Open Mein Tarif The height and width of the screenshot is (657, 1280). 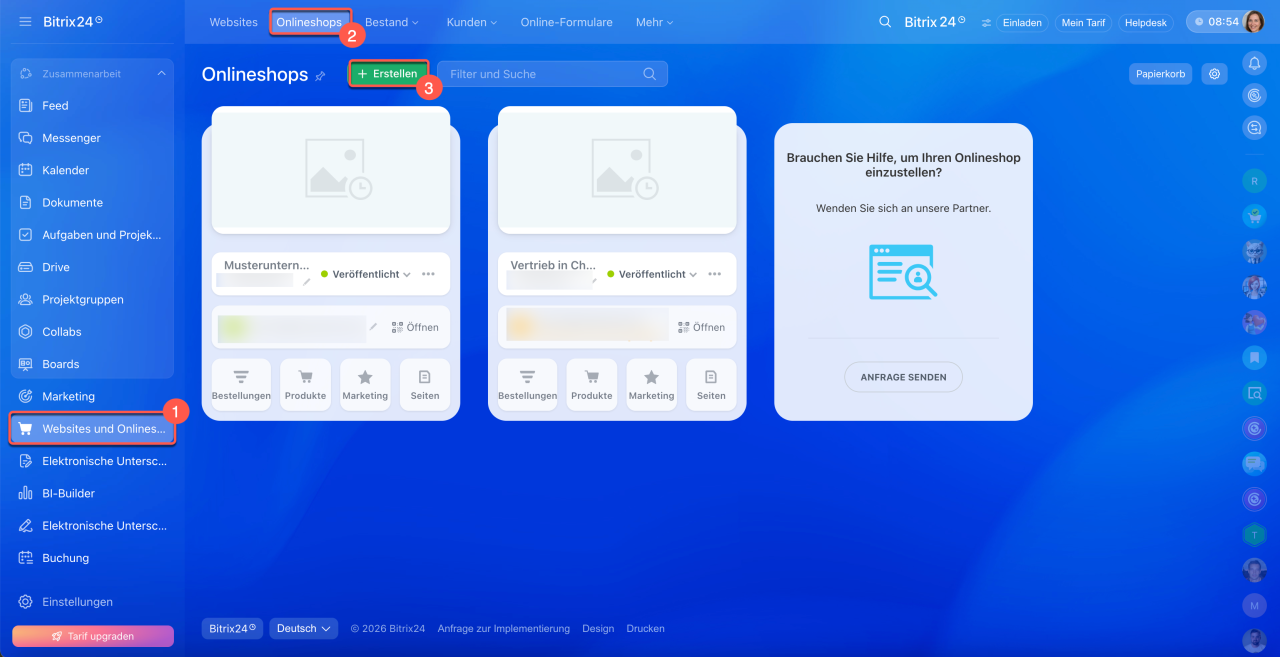1084,22
